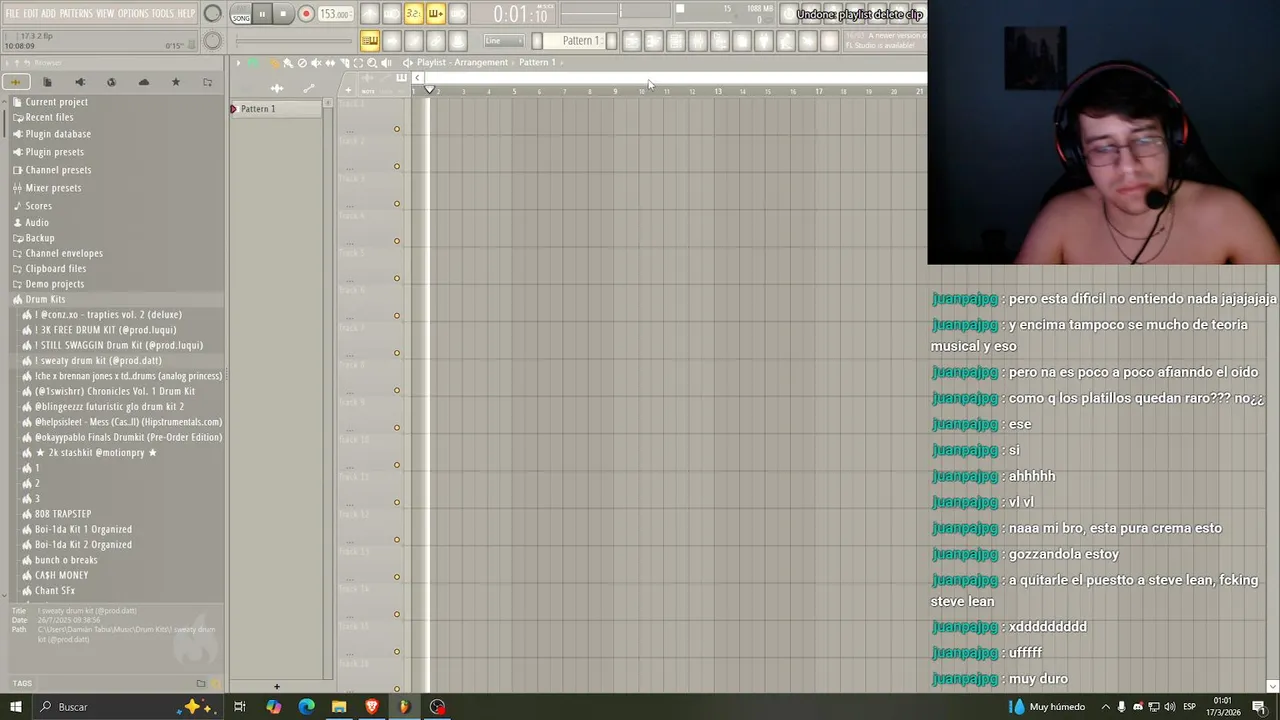1280x720 pixels.
Task: Open File Explorer from the taskbar
Action: click(339, 707)
